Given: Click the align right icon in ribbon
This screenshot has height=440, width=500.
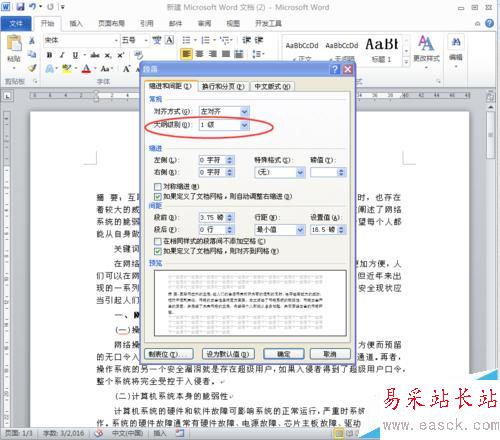Looking at the screenshot, I should (213, 54).
